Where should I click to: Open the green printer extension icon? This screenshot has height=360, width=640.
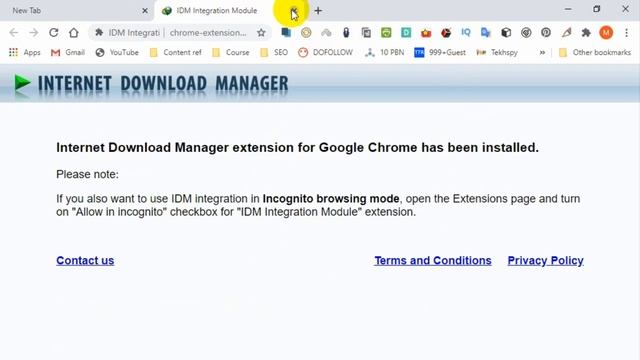tap(386, 33)
